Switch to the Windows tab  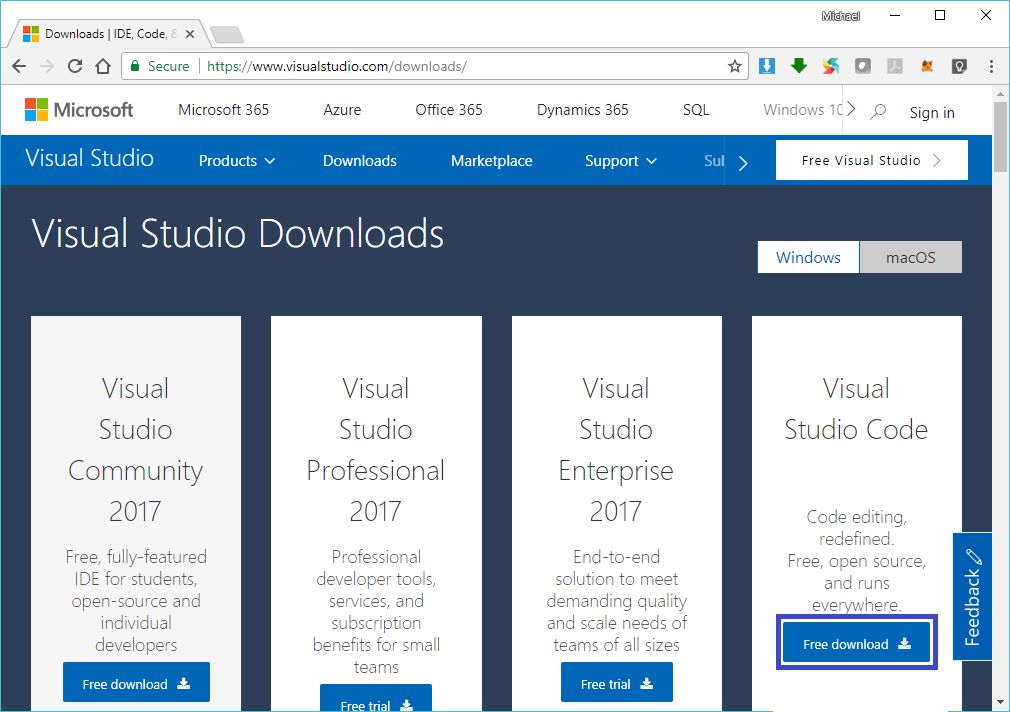click(808, 258)
